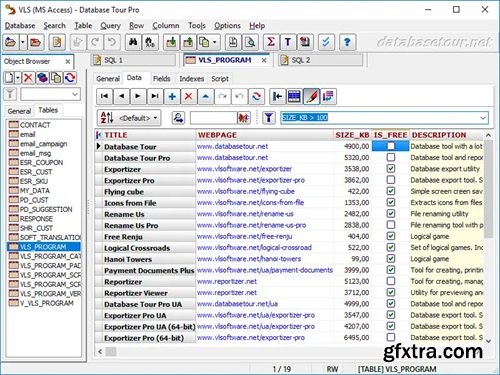Click the import data green down-arrow icon

tap(171, 42)
